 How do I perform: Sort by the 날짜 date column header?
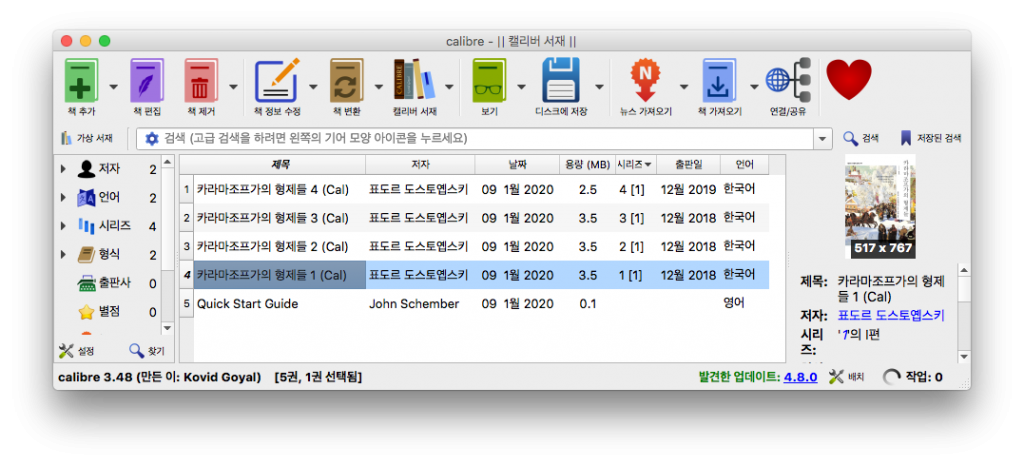517,164
